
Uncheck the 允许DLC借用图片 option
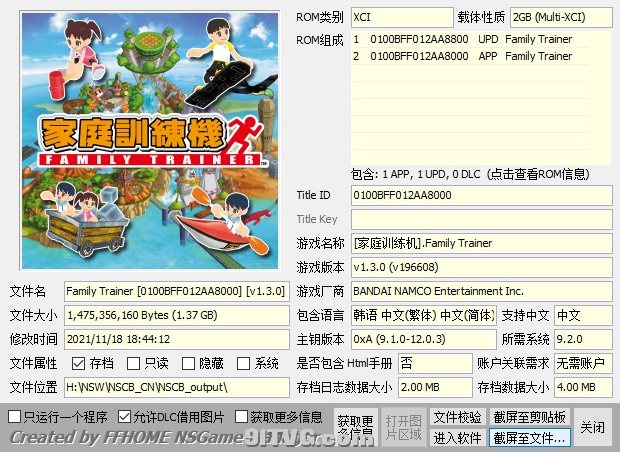[x=124, y=416]
